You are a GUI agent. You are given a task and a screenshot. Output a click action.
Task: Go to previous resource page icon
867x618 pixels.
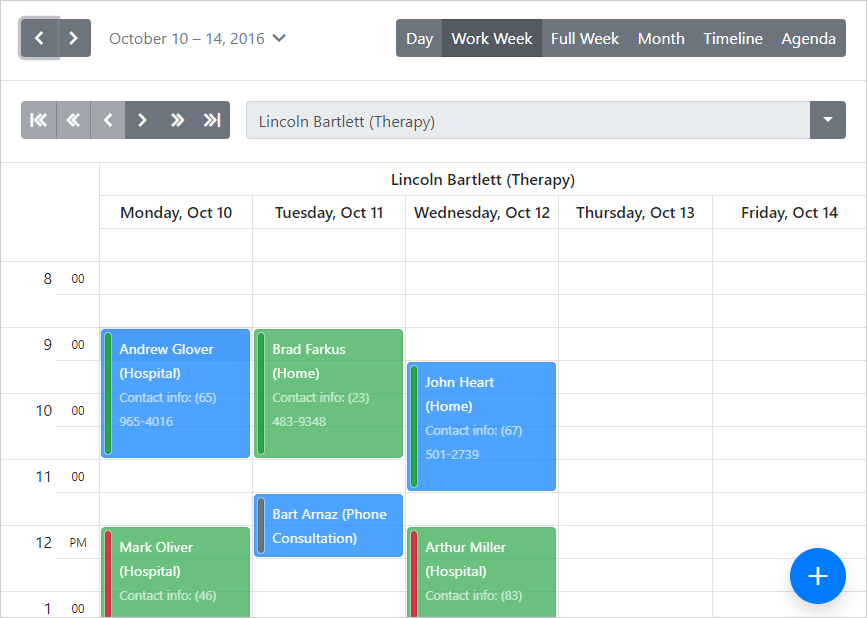[x=73, y=120]
